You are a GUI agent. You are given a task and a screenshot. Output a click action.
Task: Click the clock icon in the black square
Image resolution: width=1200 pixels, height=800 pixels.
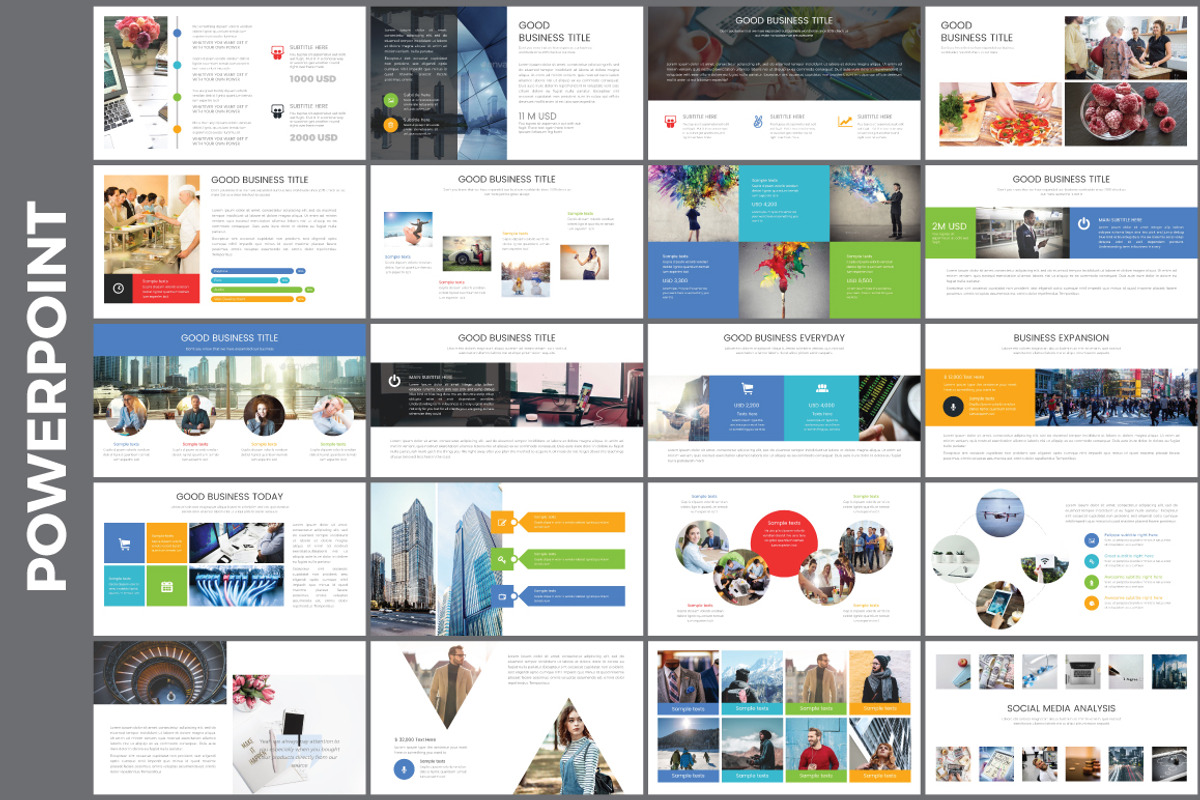pos(119,288)
